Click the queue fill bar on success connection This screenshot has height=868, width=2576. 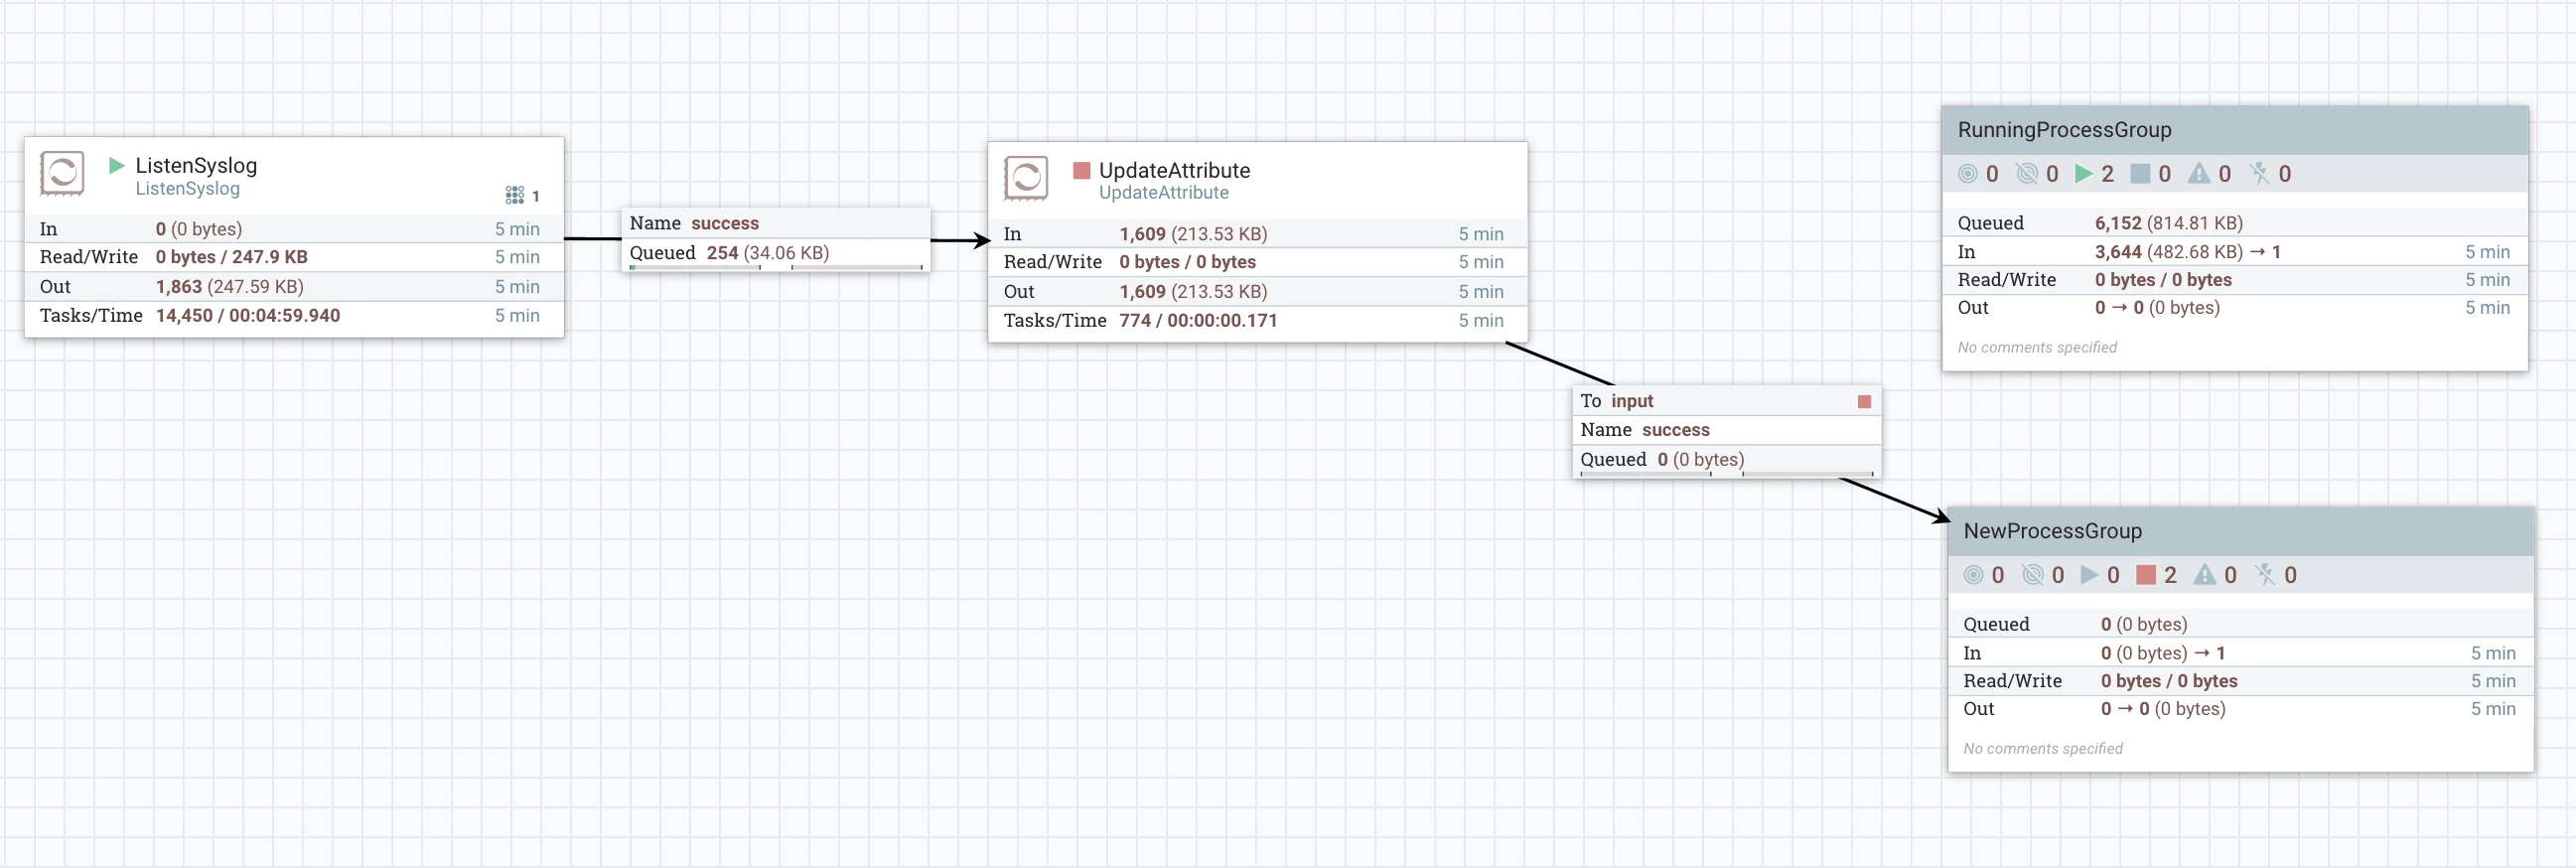coord(776,268)
